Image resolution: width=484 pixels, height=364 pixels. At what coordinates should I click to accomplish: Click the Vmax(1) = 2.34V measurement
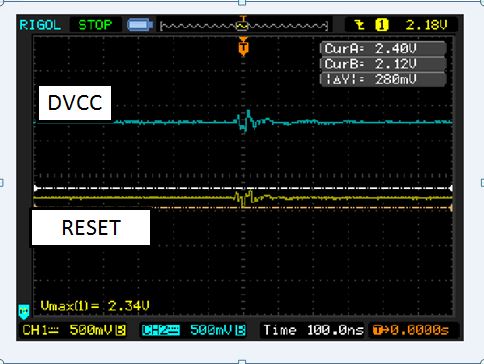pyautogui.click(x=95, y=306)
